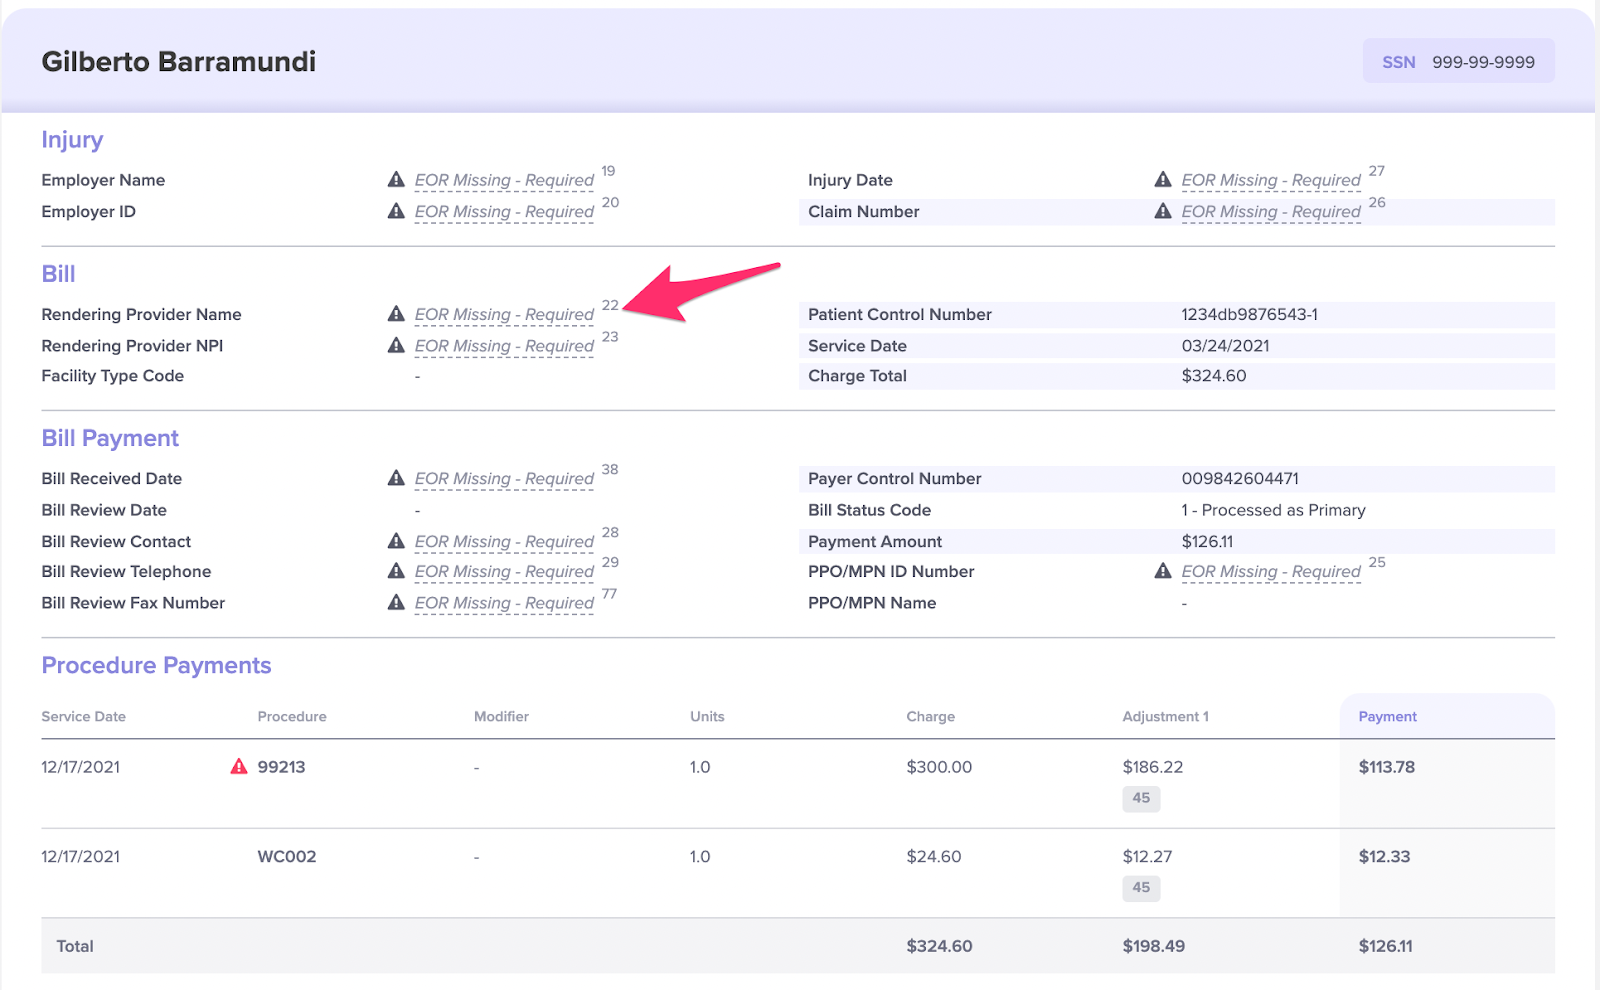Click the Adjustment 1 column header
Viewport: 1600px width, 990px height.
pyautogui.click(x=1165, y=717)
